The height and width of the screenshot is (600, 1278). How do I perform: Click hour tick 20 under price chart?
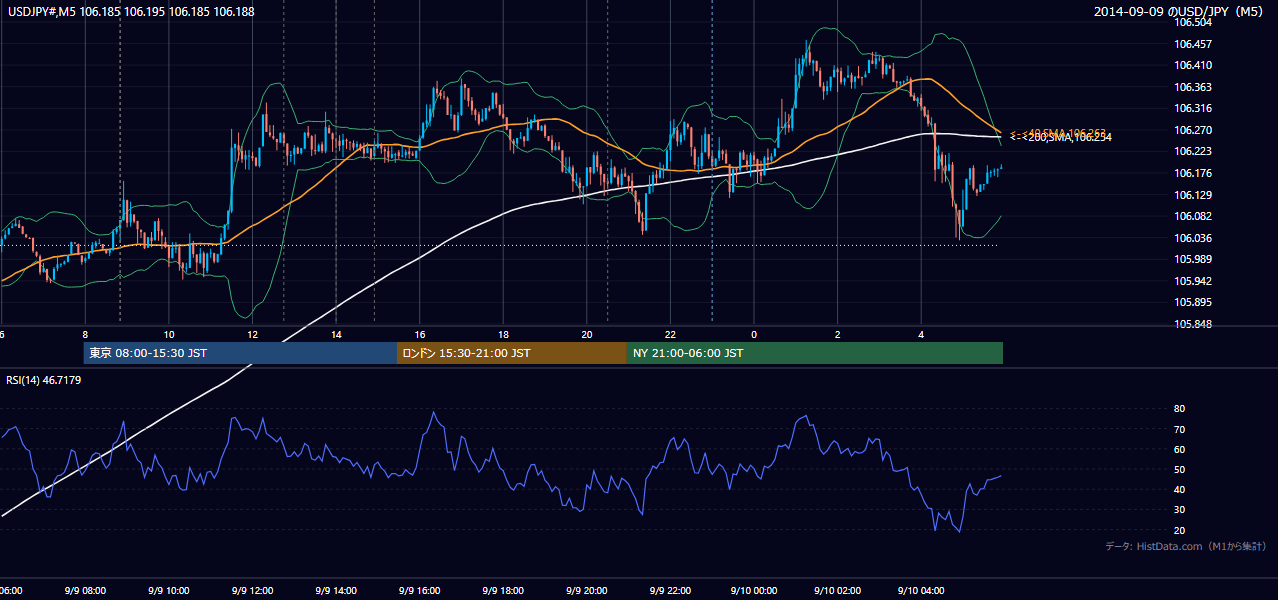point(588,335)
